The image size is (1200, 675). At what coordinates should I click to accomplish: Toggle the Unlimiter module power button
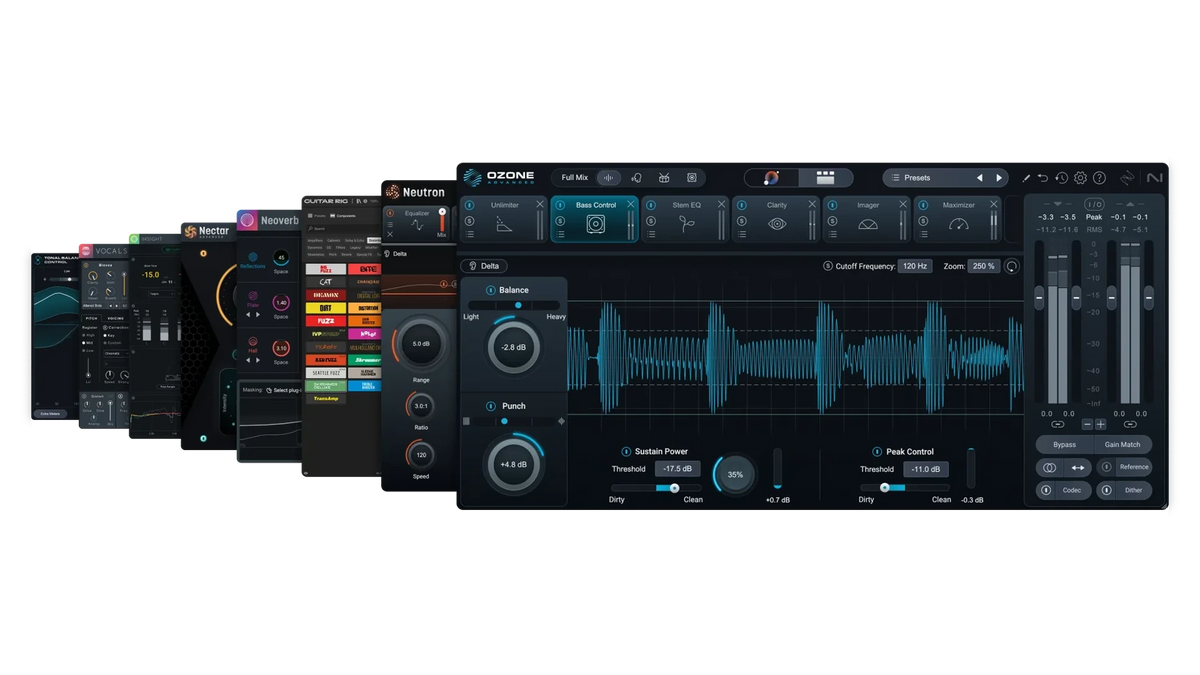point(469,205)
